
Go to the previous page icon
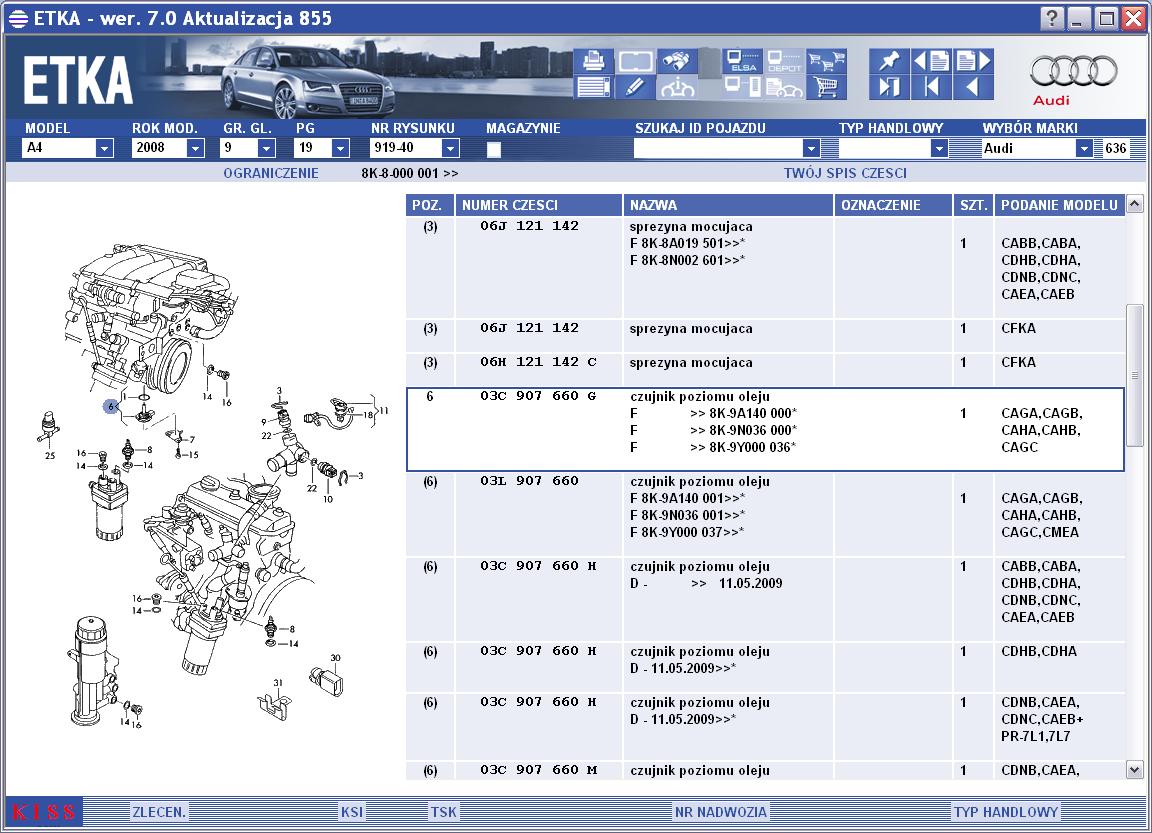point(931,61)
